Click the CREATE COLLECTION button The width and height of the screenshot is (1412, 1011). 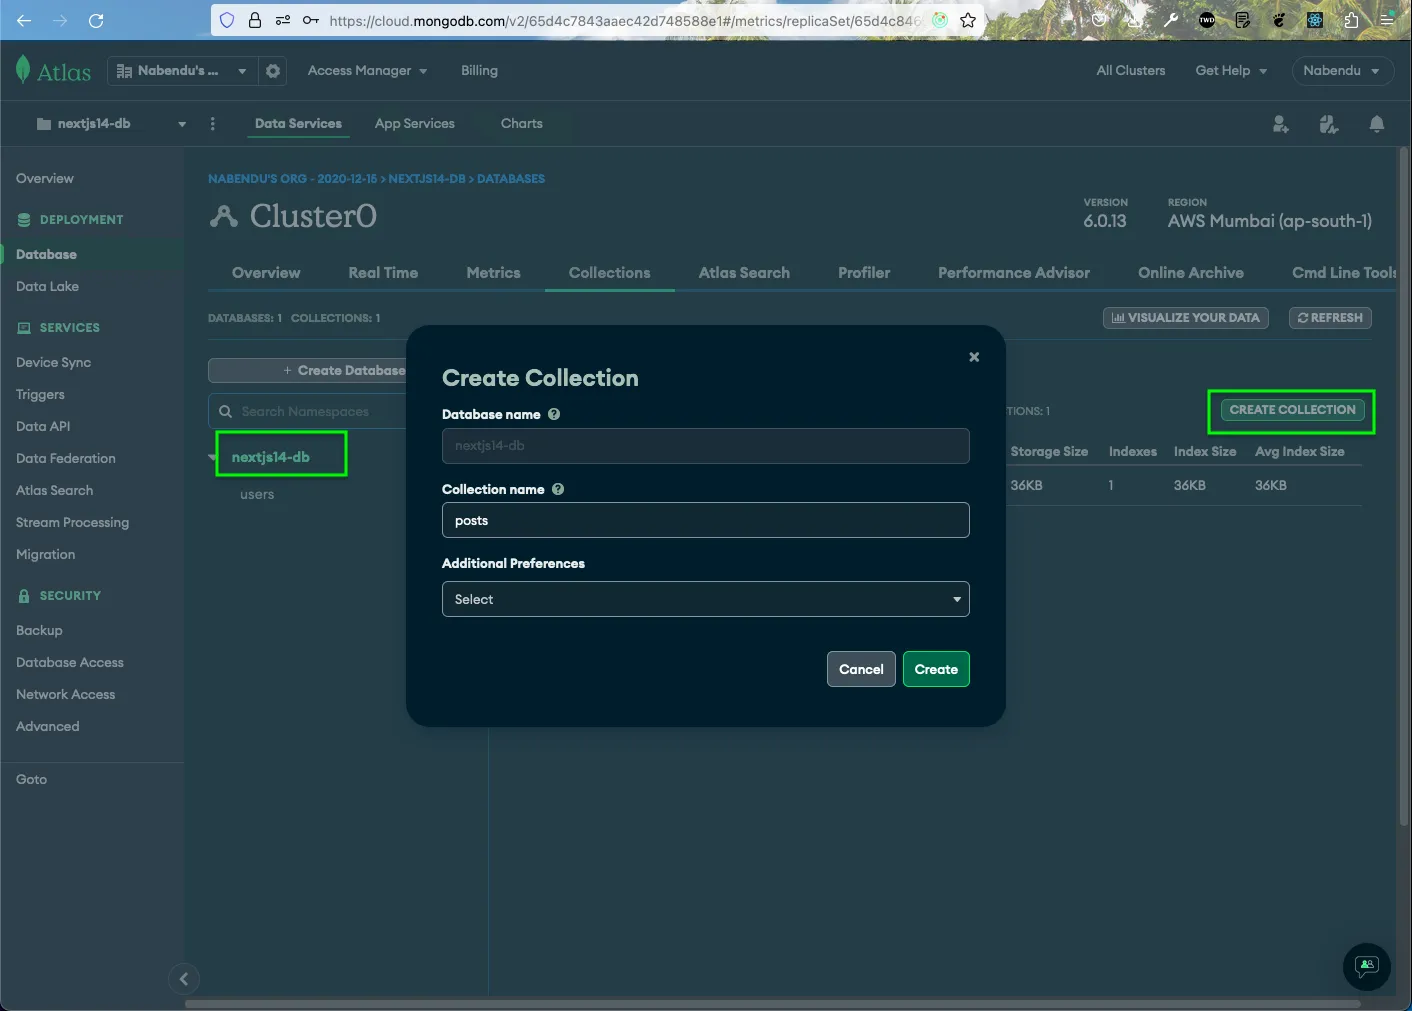(1292, 410)
